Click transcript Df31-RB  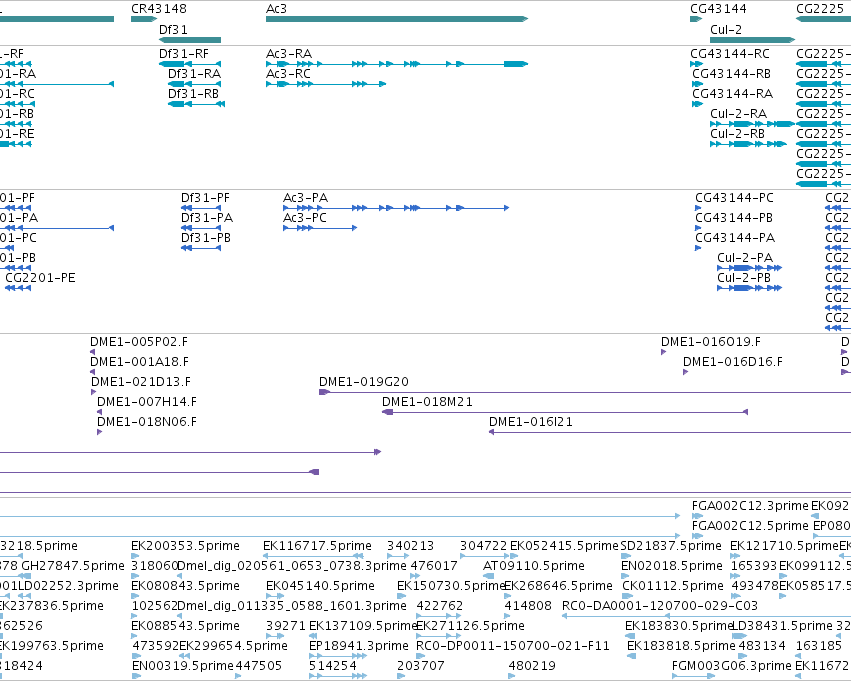(x=193, y=94)
